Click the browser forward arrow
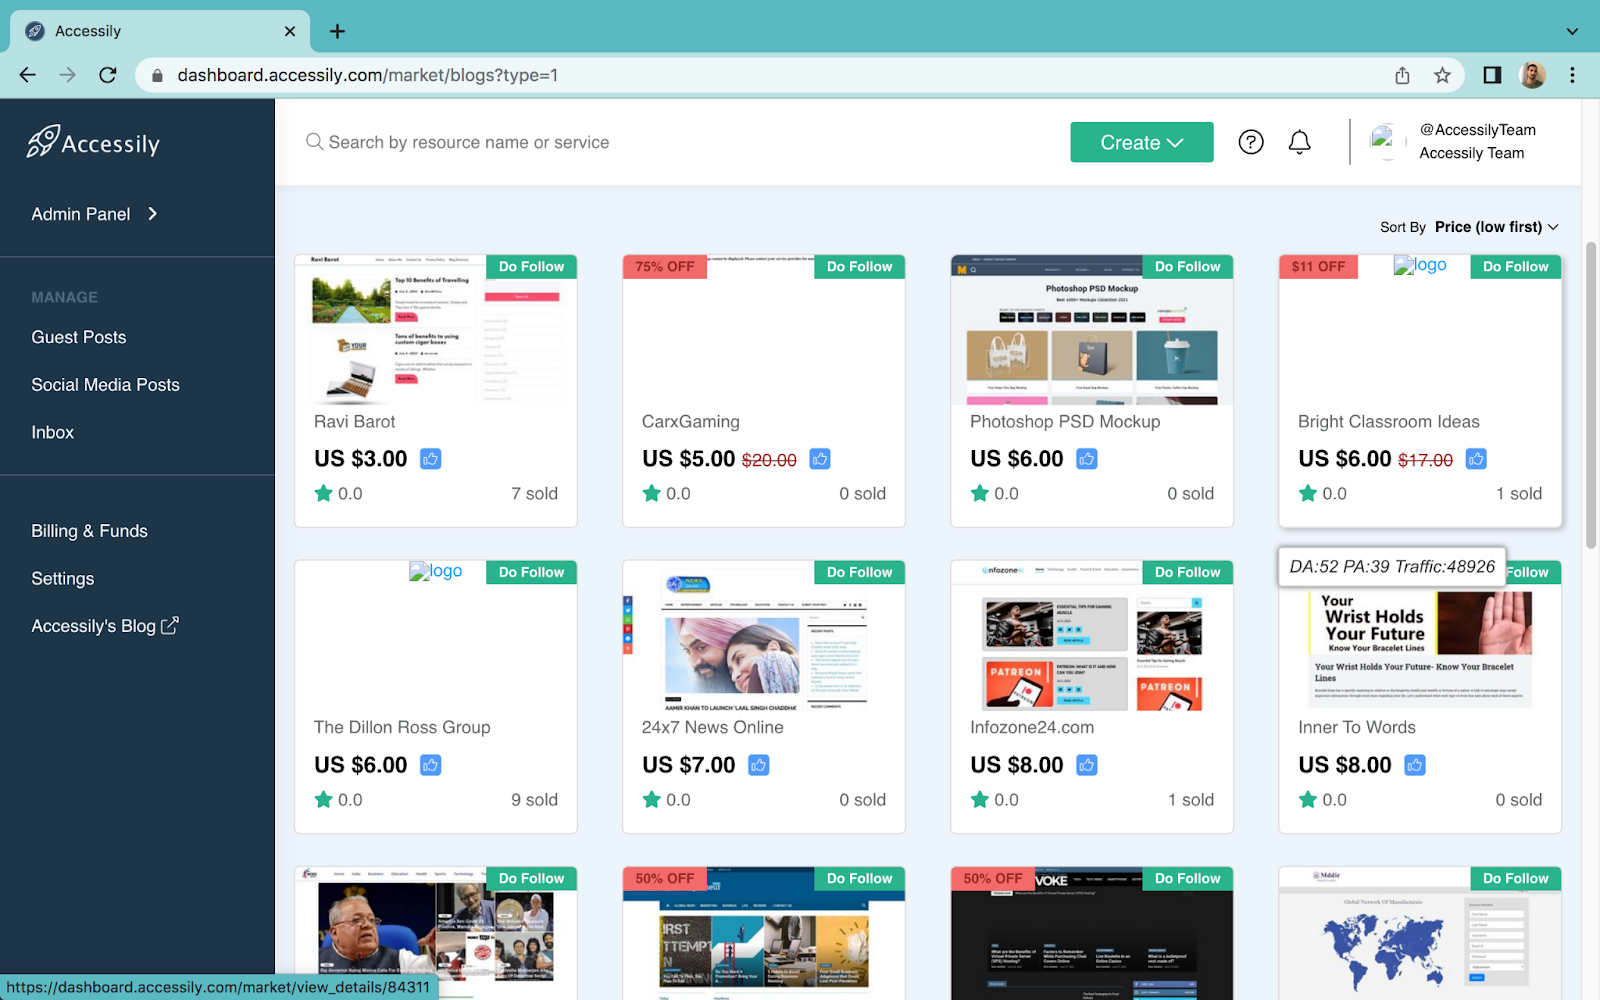Image resolution: width=1600 pixels, height=1000 pixels. coord(67,75)
